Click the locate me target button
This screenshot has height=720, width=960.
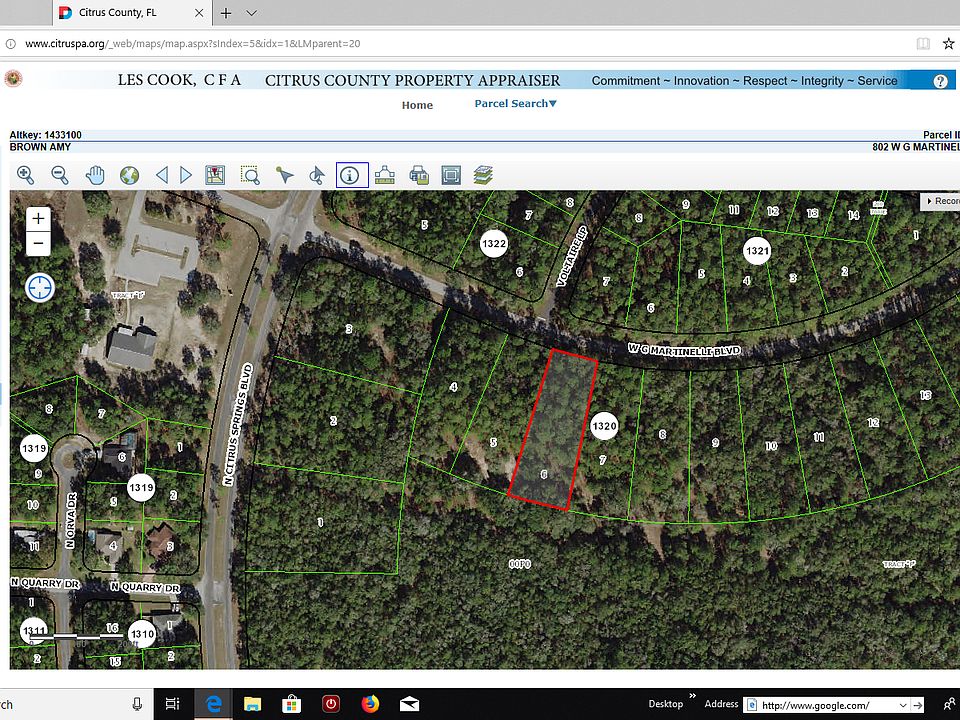pos(40,288)
